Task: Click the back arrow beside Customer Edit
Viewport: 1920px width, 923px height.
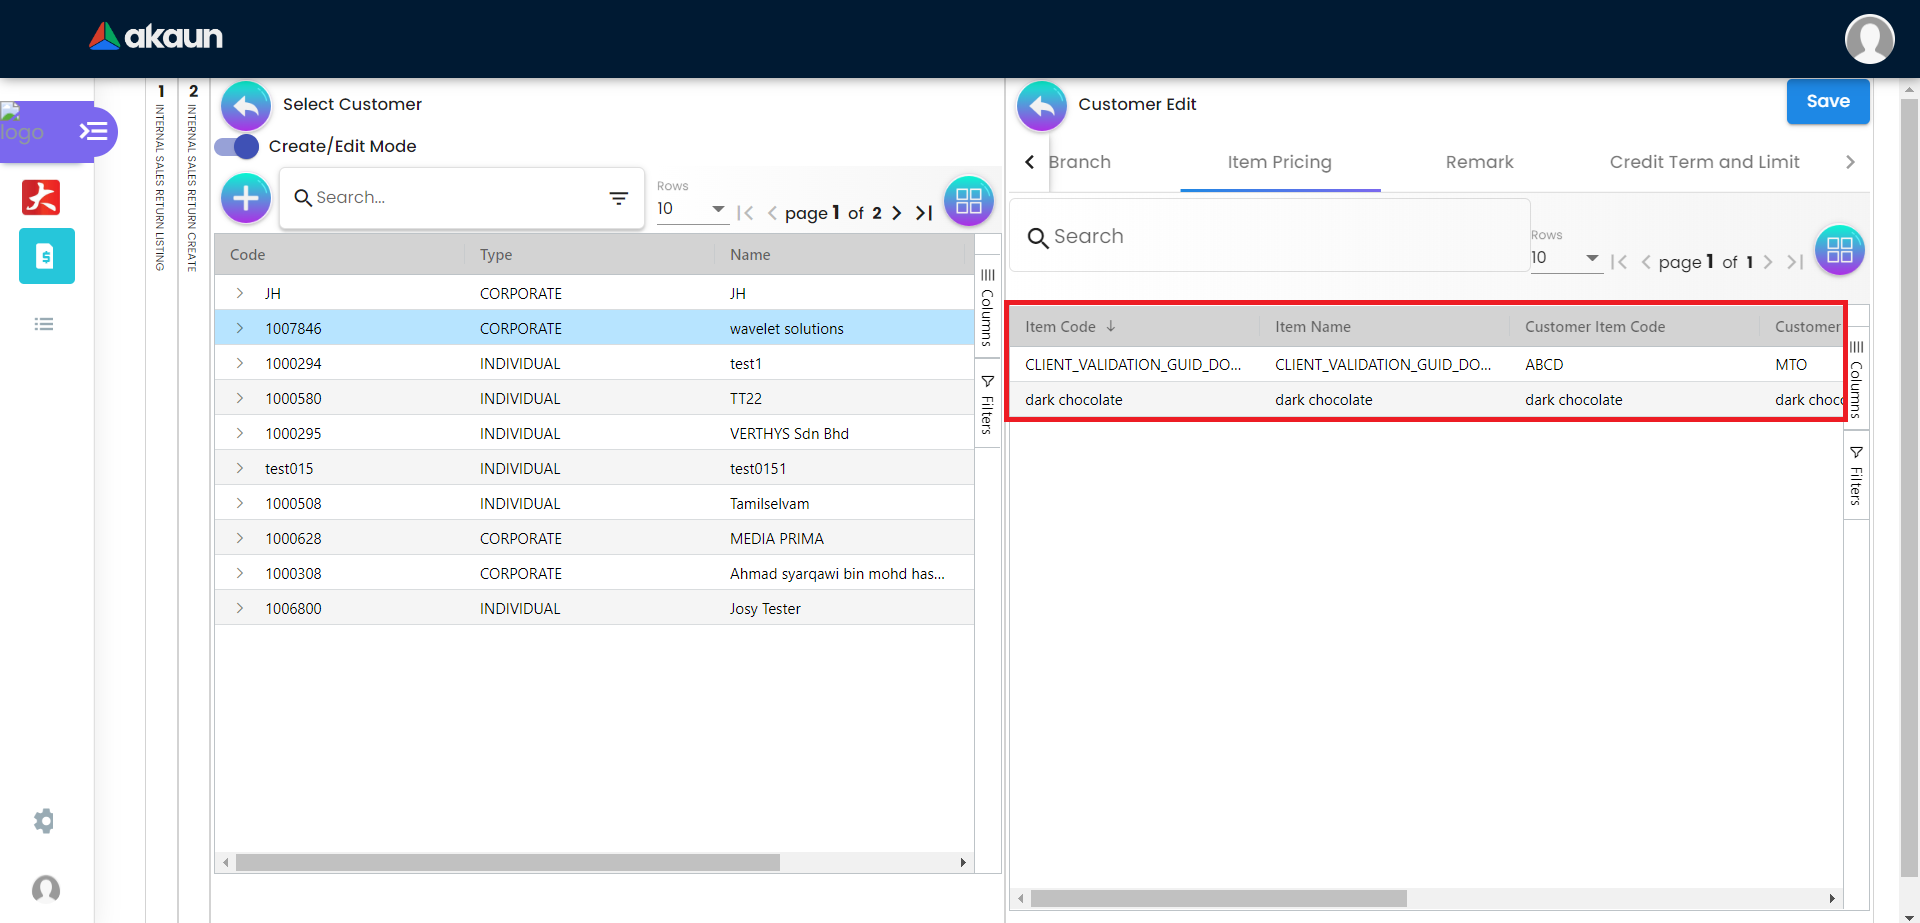Action: (1041, 105)
